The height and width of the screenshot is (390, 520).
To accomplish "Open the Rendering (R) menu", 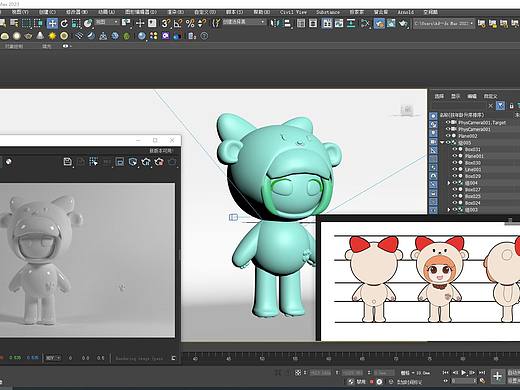I will point(175,12).
